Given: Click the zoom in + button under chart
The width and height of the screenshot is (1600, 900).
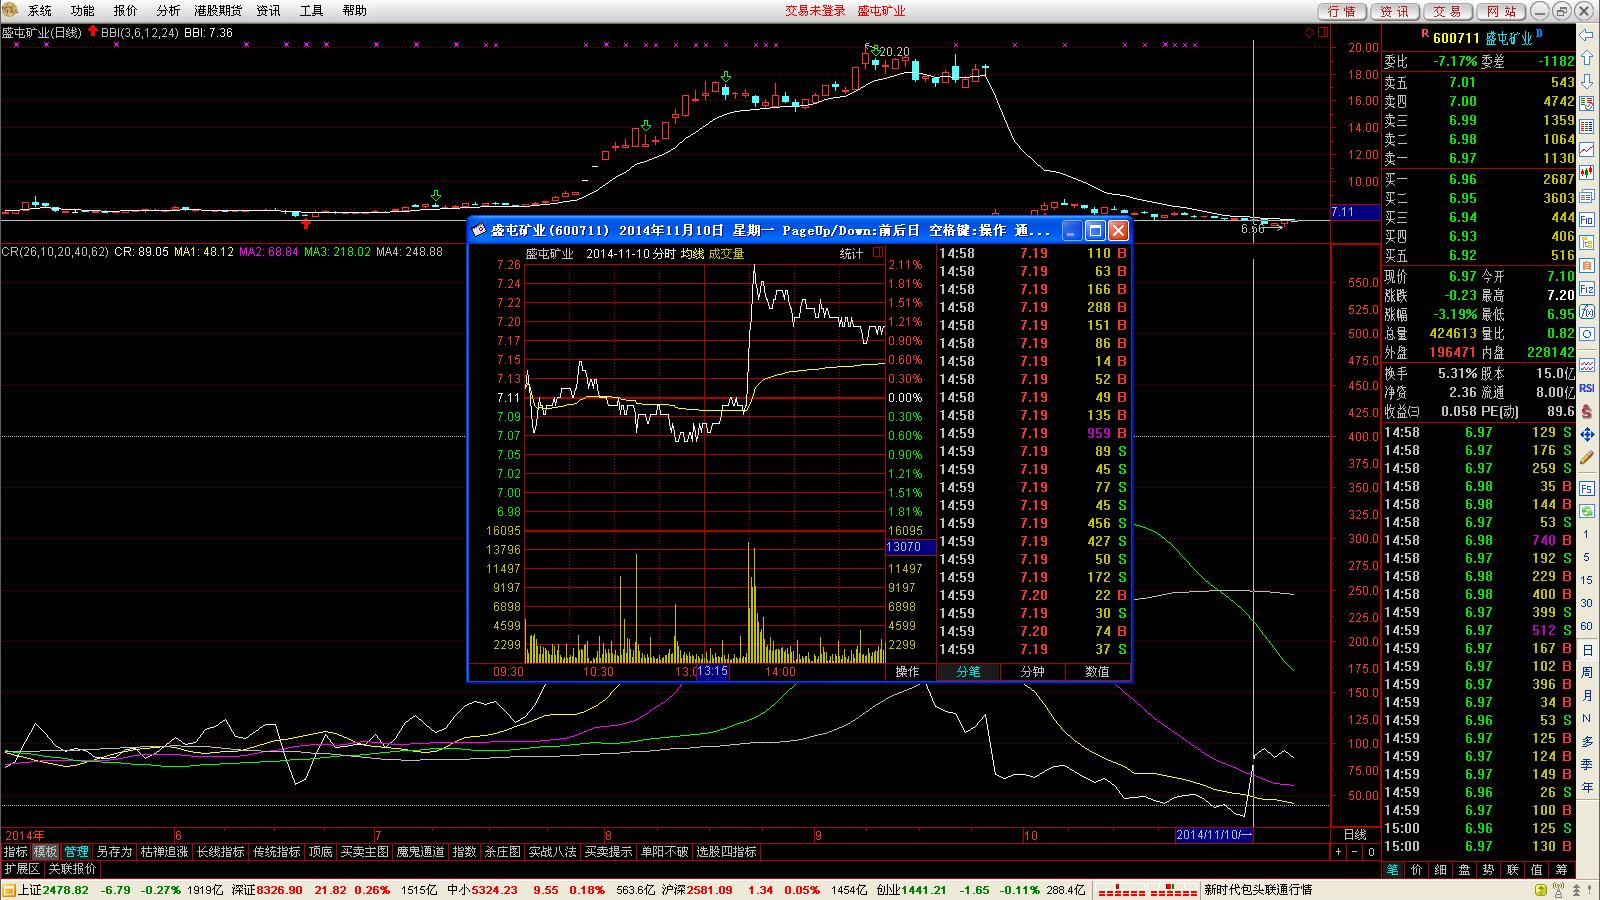Looking at the screenshot, I should (x=1338, y=852).
